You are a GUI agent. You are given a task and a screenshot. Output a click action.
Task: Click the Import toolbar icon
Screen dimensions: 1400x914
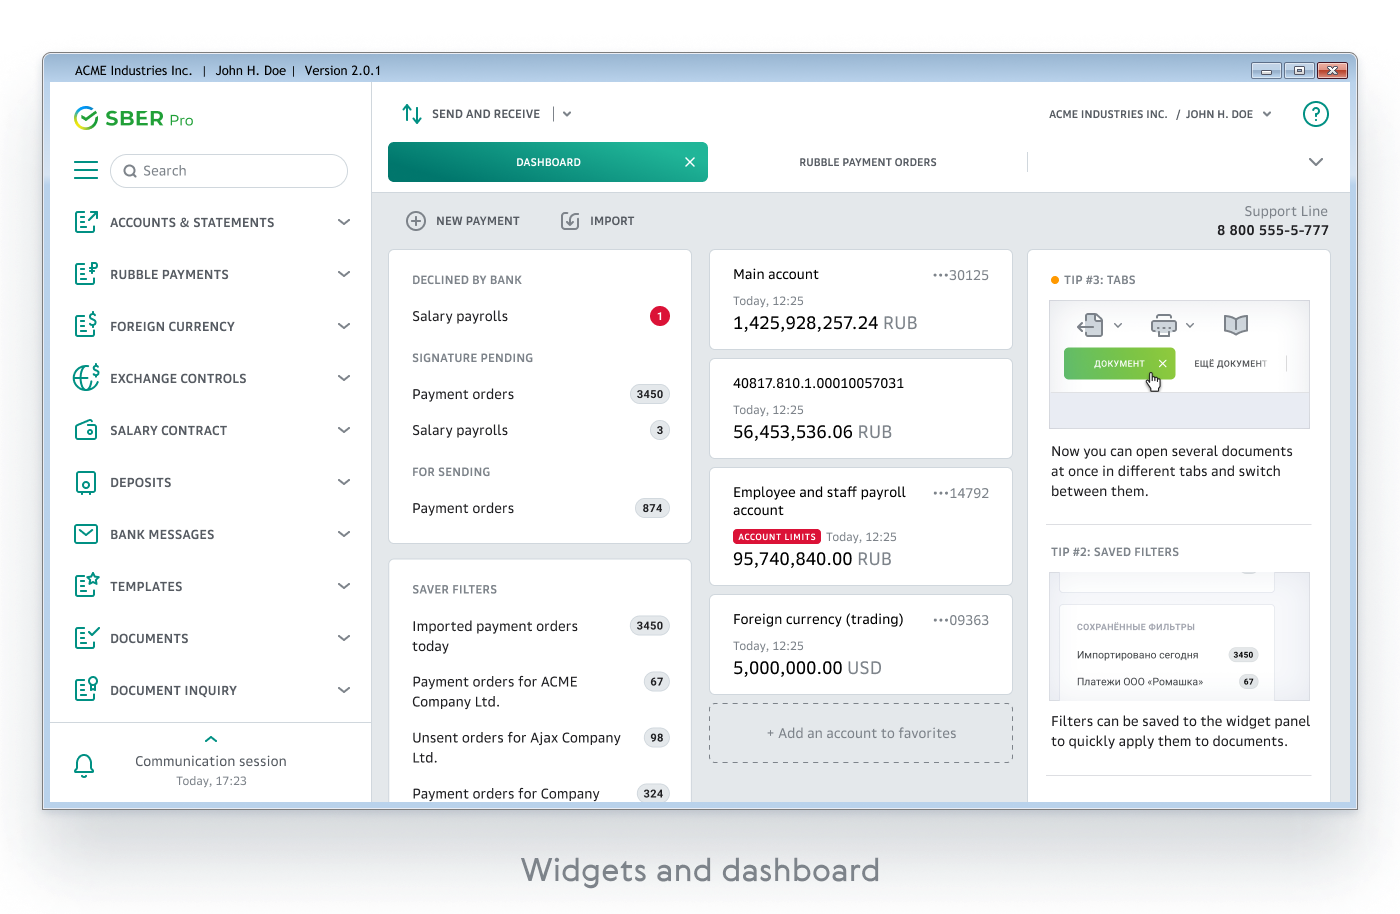tap(570, 220)
